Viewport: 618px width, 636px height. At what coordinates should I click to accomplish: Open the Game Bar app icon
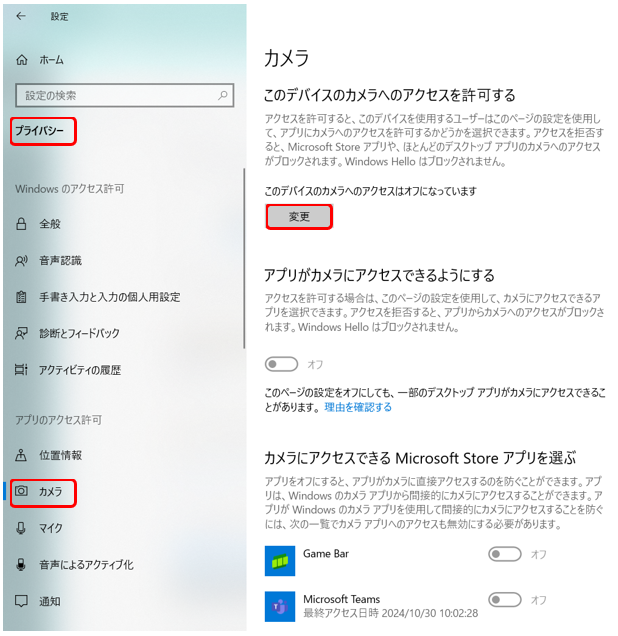click(x=280, y=561)
